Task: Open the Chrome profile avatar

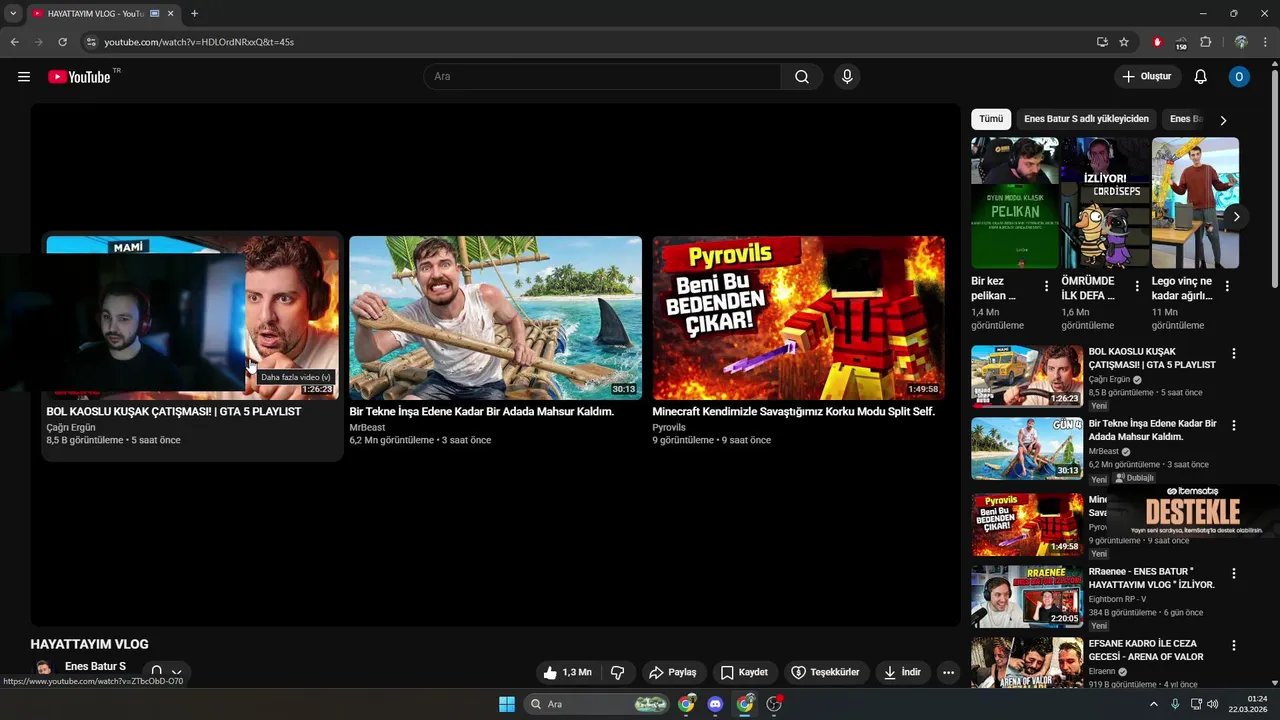Action: pyautogui.click(x=1241, y=42)
